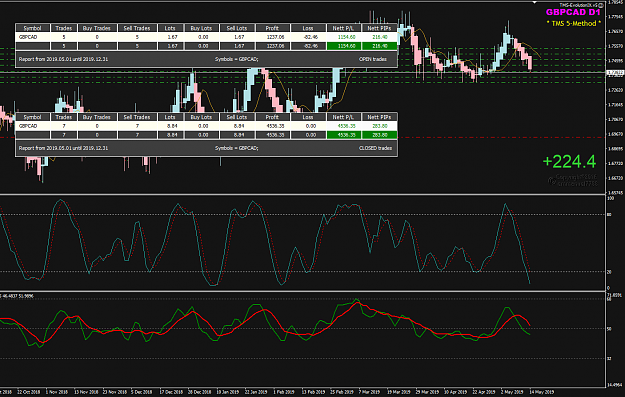
Task: Select Symbol header in OPEN trades report
Action: 32,28
